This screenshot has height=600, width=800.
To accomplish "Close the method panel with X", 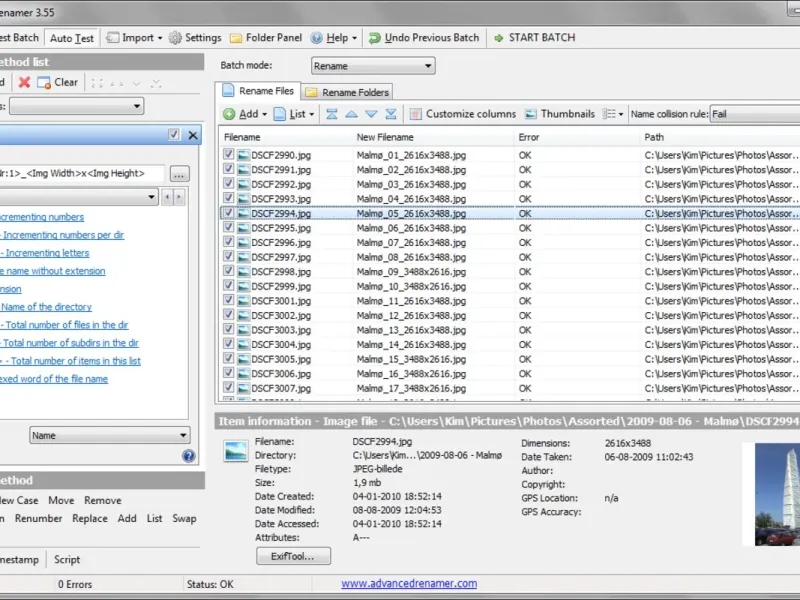I will coord(193,135).
